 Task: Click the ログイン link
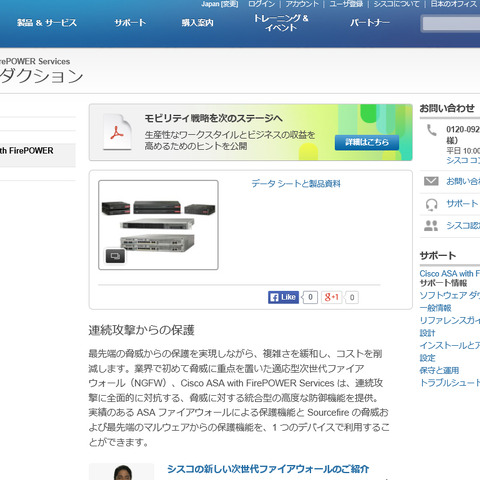(262, 4)
